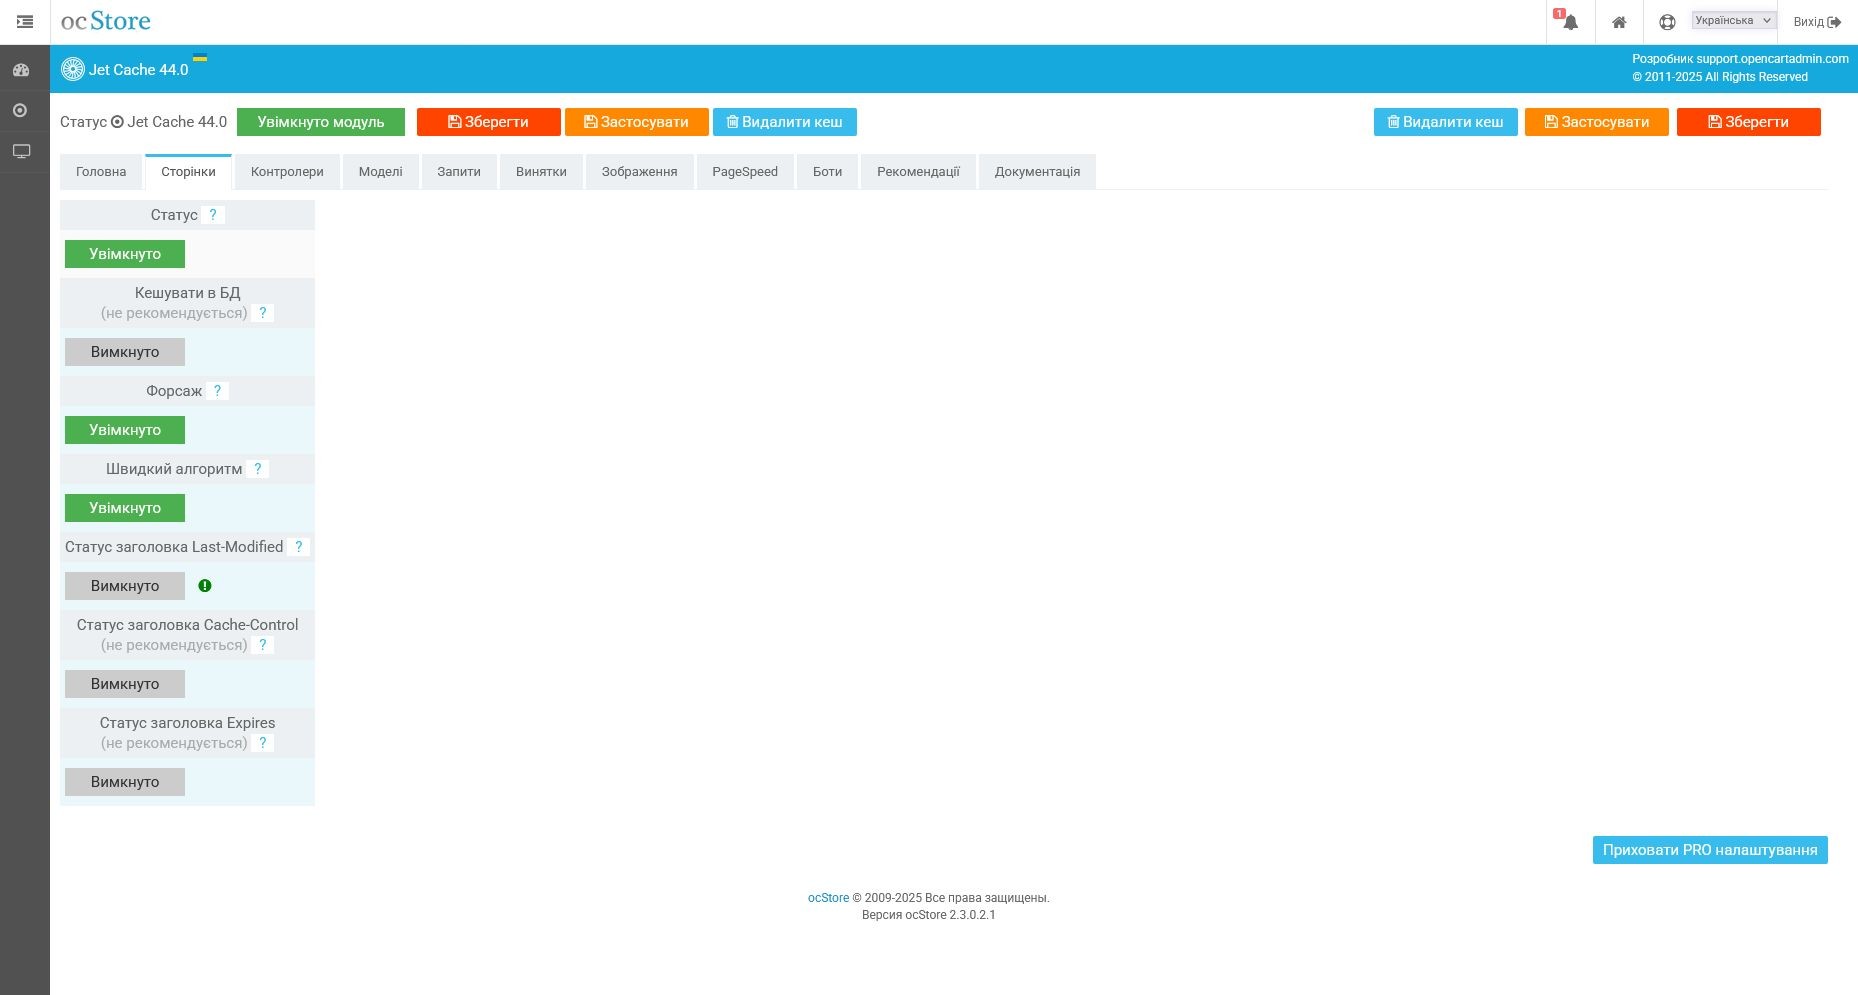Open the PageSpeed tab
The width and height of the screenshot is (1858, 995).
(x=744, y=171)
